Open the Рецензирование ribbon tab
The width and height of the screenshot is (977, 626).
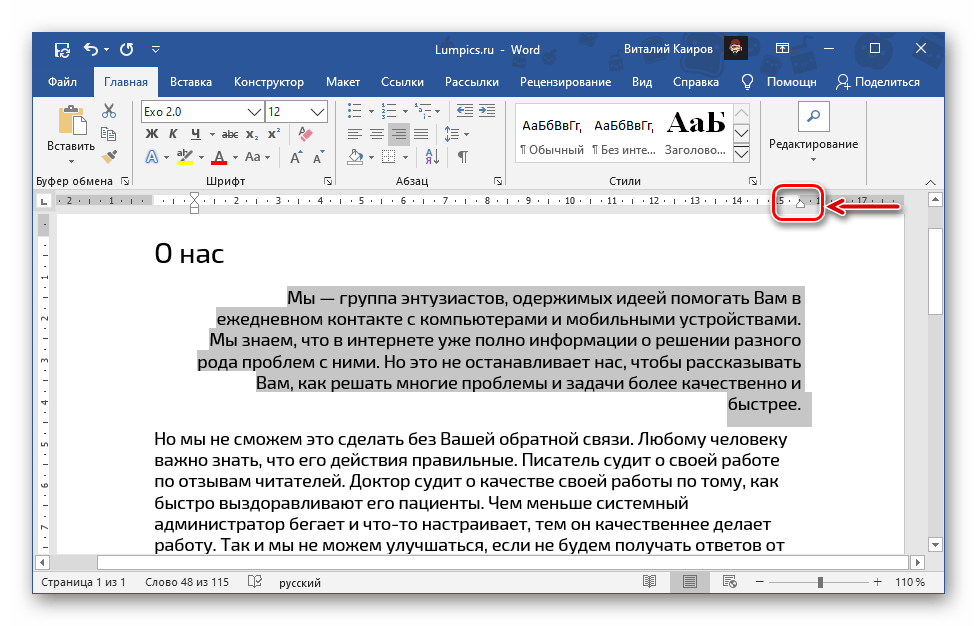[565, 82]
